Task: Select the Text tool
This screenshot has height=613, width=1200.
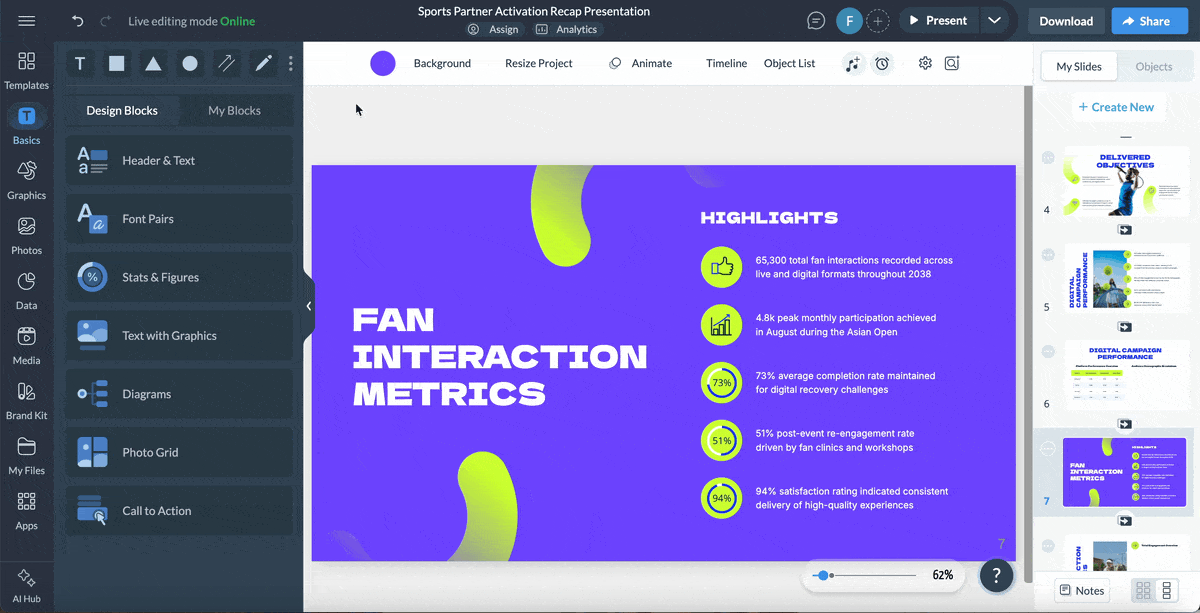Action: point(80,63)
